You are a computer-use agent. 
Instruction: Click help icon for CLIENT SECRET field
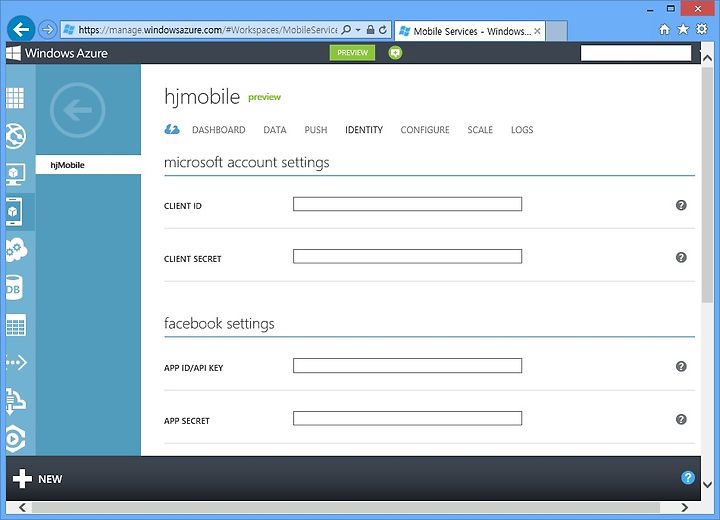click(x=681, y=257)
